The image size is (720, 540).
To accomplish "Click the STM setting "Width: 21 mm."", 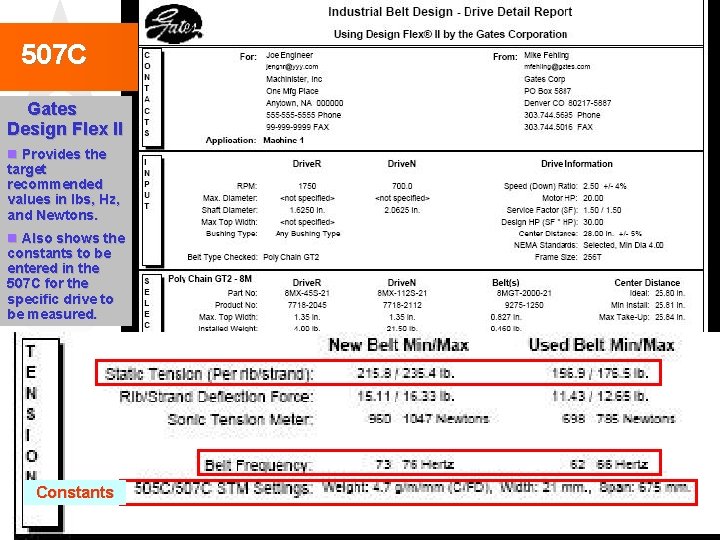I will (546, 488).
